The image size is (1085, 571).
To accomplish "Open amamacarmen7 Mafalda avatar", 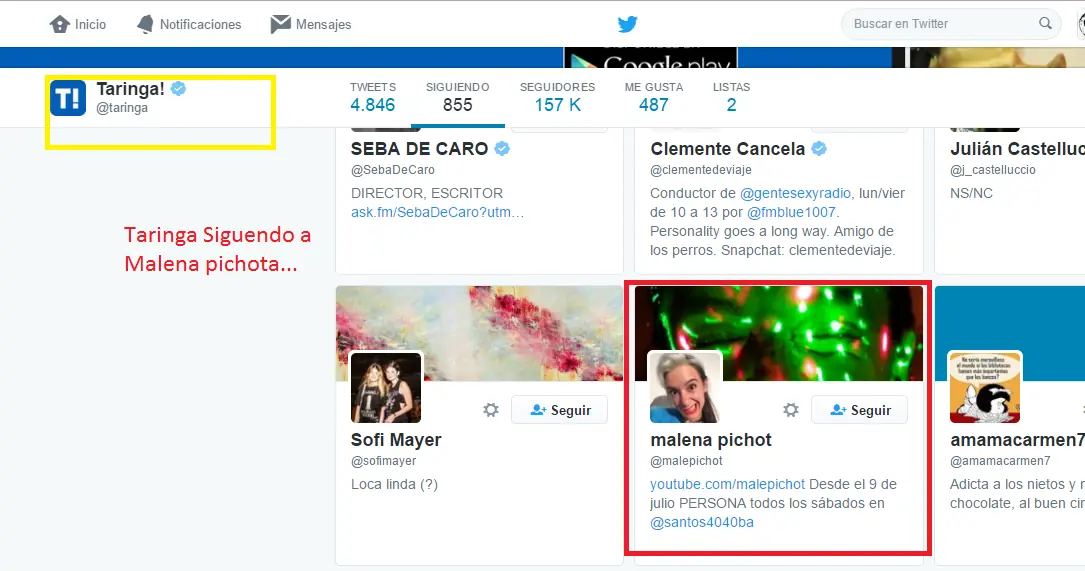I will pos(985,388).
